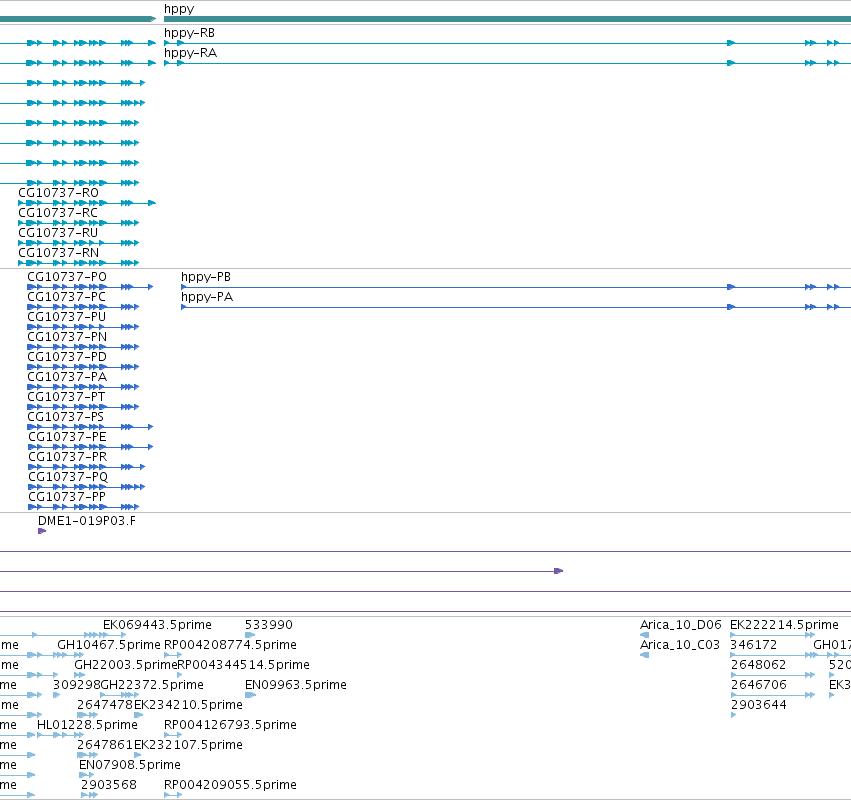
Task: Pick the CG10737-PA protein
Action: (x=67, y=377)
